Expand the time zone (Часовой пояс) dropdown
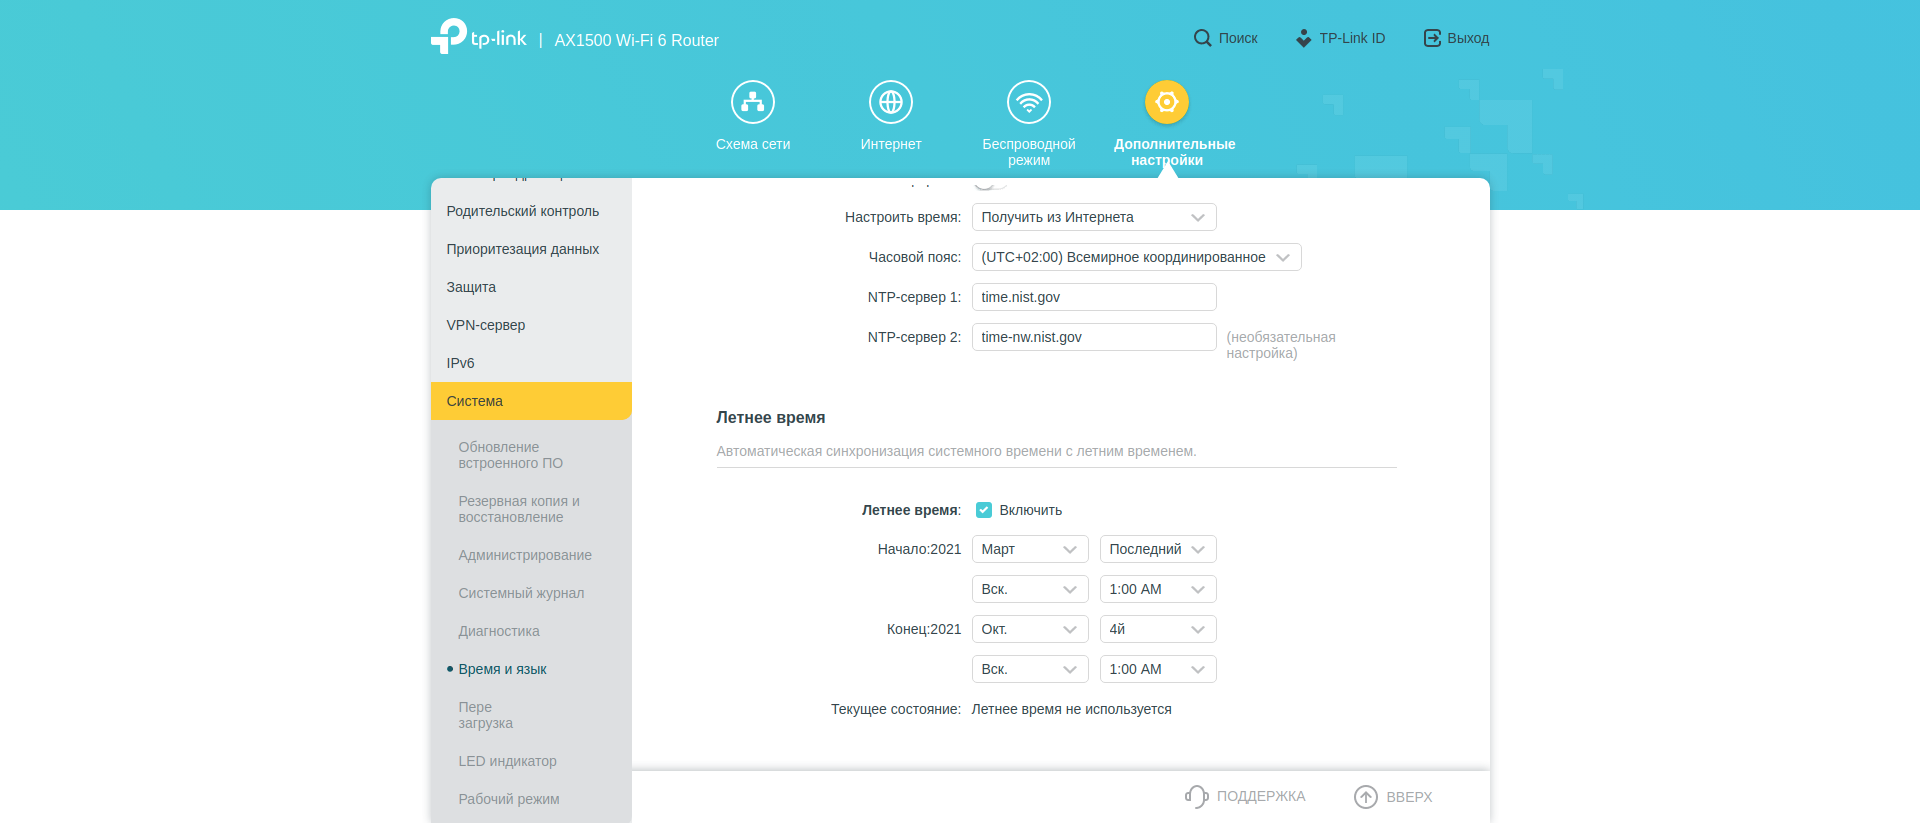 pyautogui.click(x=1136, y=257)
